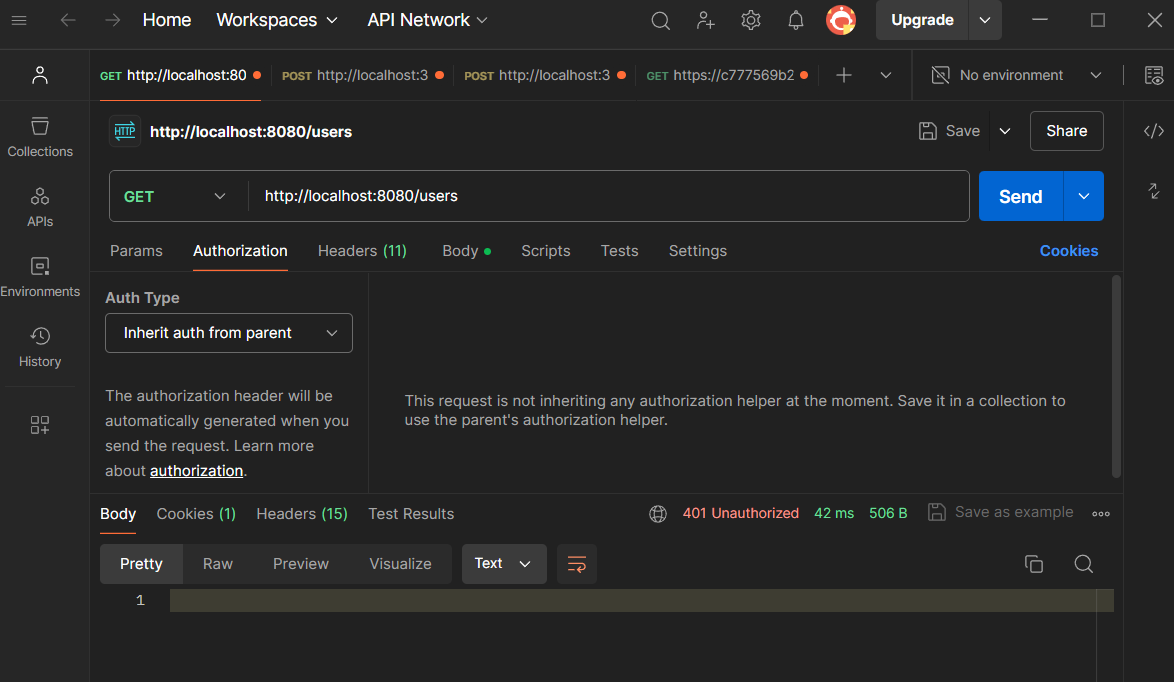Click the network globe icon
This screenshot has height=682, width=1174.
pyautogui.click(x=657, y=514)
